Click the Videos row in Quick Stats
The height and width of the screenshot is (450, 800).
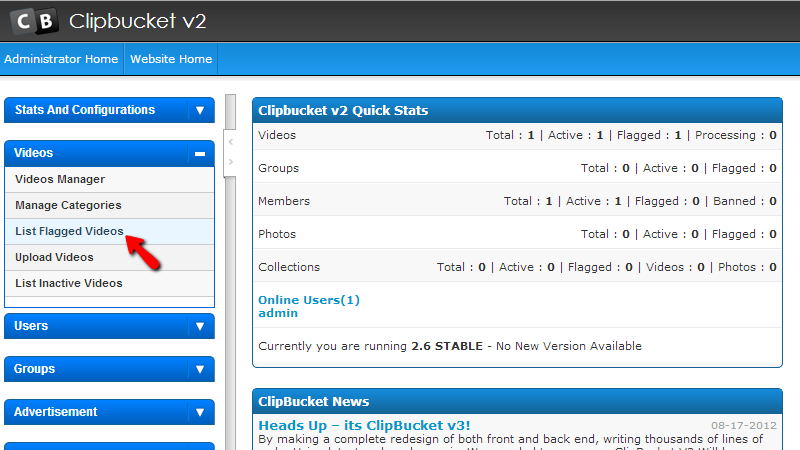[x=517, y=135]
